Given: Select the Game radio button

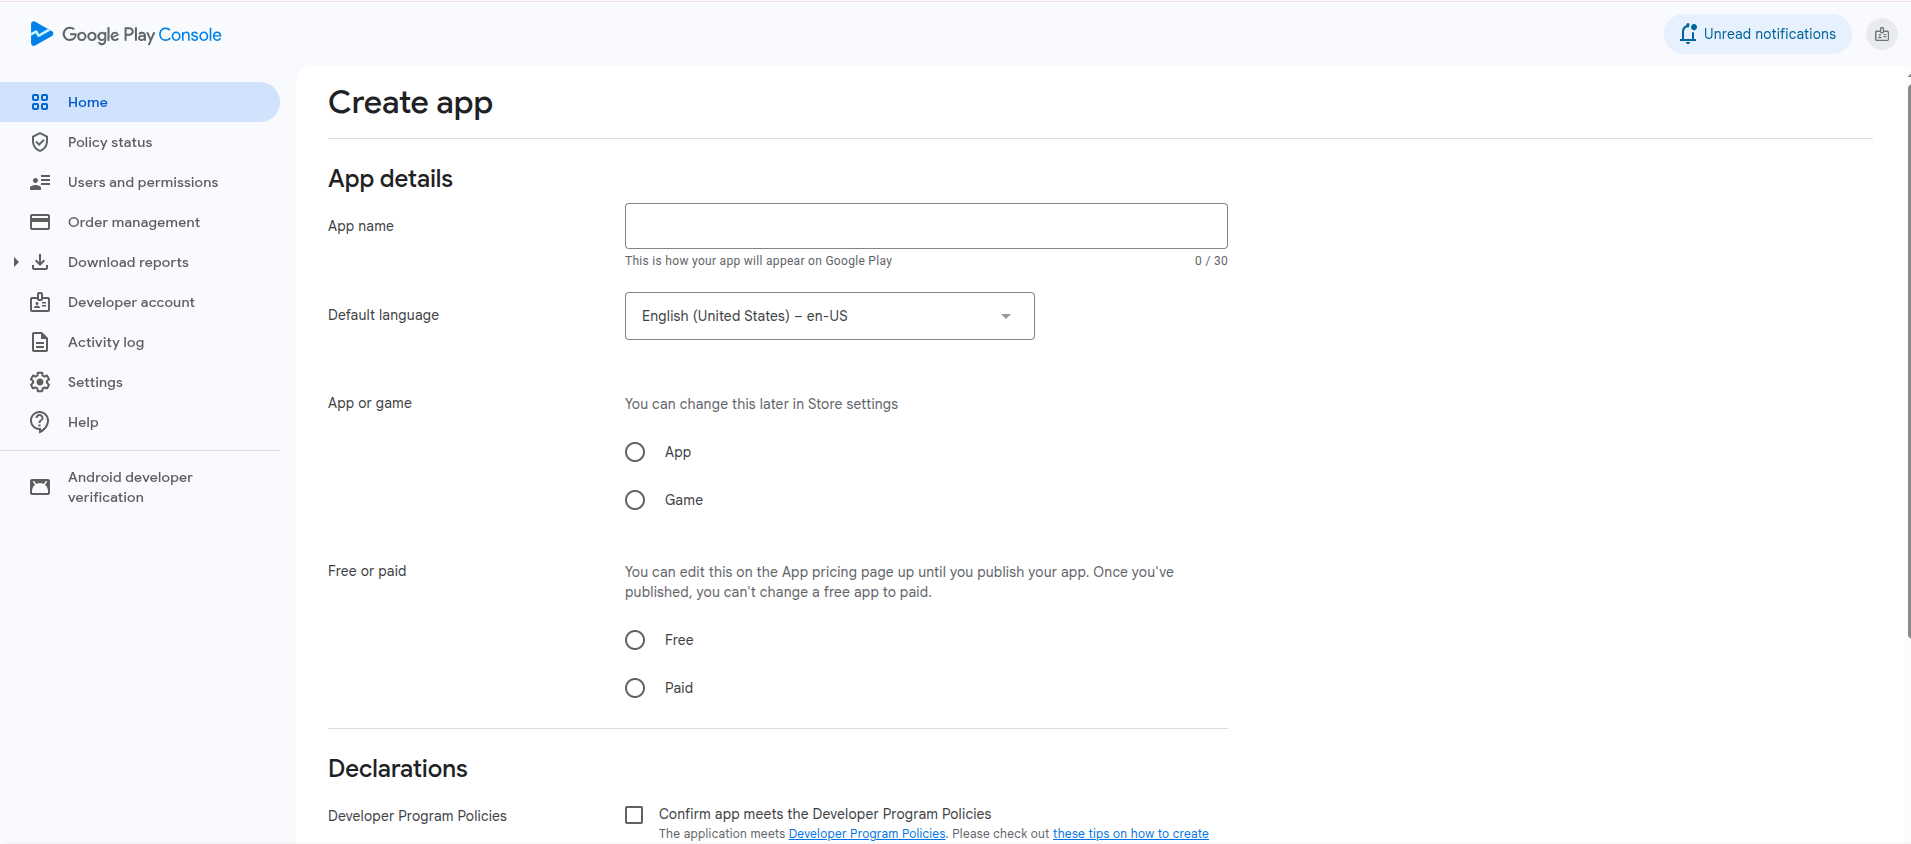Looking at the screenshot, I should 635,500.
